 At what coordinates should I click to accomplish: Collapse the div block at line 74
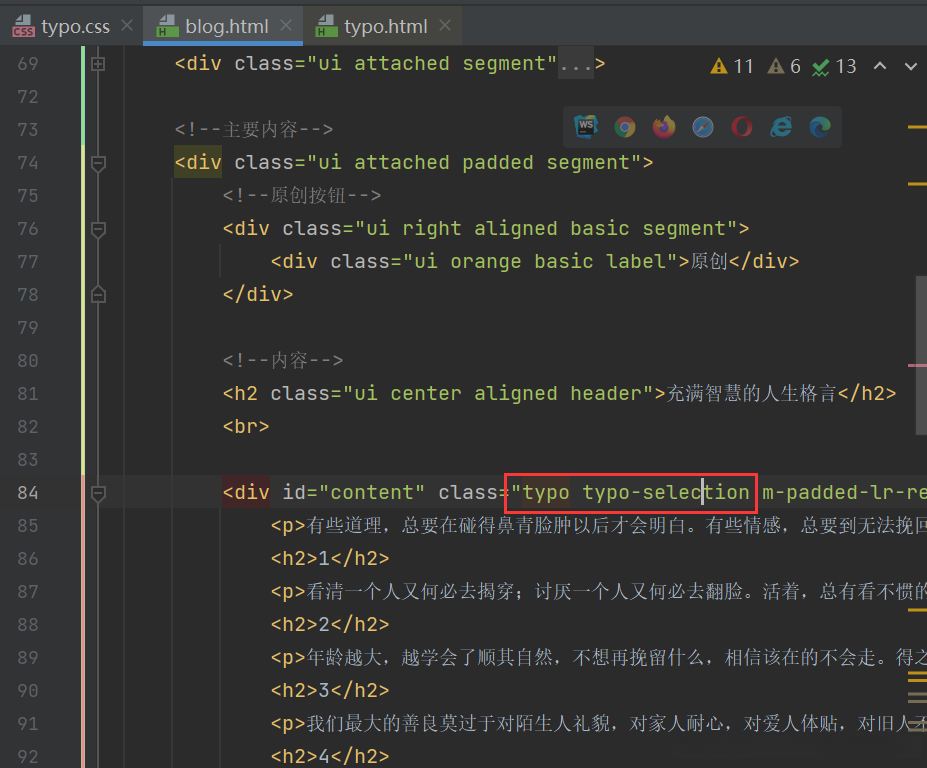pyautogui.click(x=98, y=163)
